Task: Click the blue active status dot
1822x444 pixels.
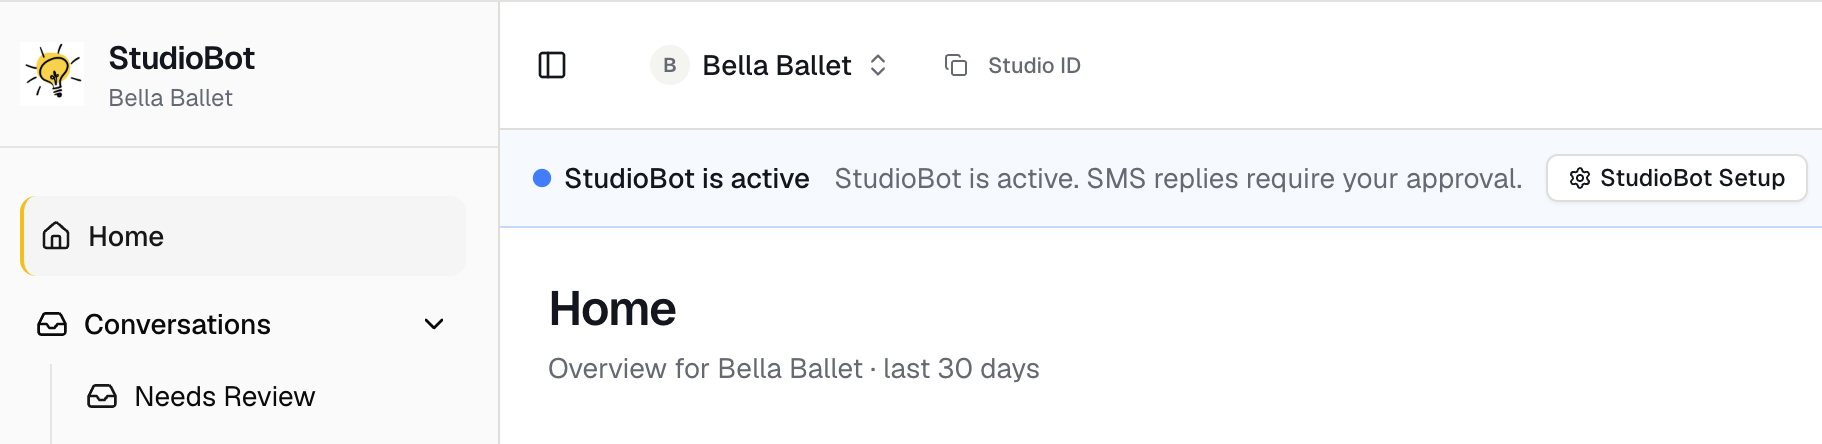Action: coord(542,178)
